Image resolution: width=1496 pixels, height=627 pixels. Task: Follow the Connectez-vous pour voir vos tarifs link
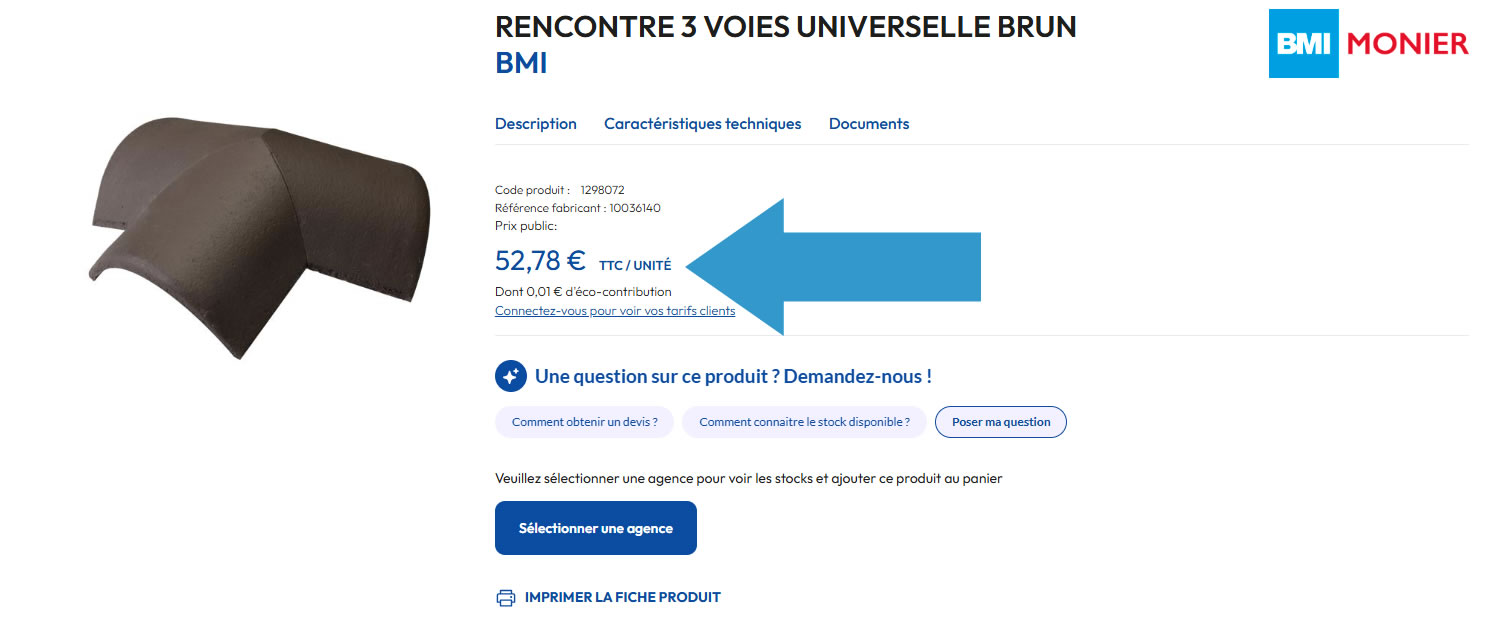coord(615,311)
